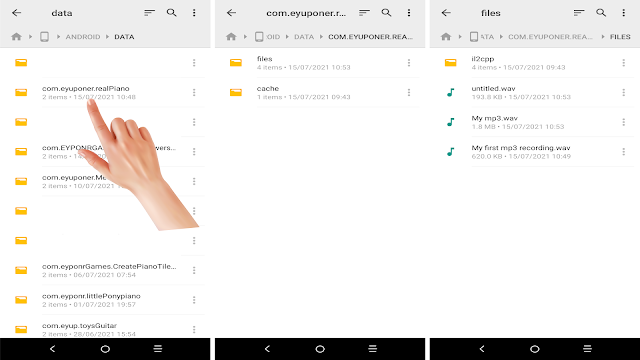Open sort options in com.eyuponer.r... screen
Viewport: 640px width, 360px height.
pyautogui.click(x=364, y=13)
